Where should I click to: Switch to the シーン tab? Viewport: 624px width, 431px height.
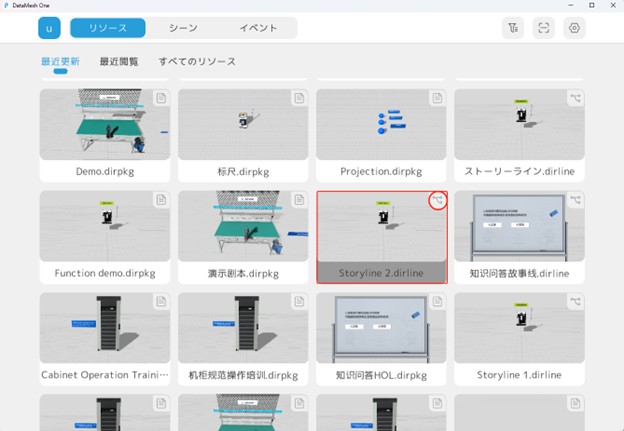[x=183, y=28]
